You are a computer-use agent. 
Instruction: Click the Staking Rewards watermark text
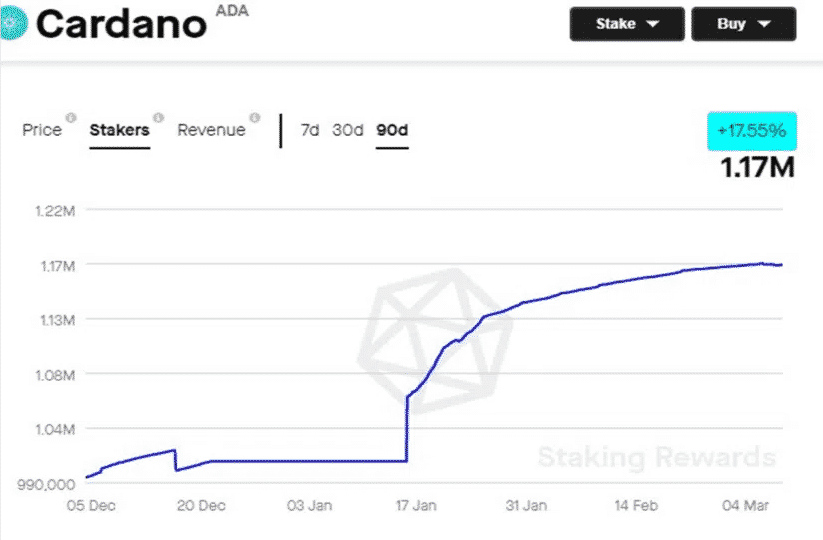click(x=656, y=458)
